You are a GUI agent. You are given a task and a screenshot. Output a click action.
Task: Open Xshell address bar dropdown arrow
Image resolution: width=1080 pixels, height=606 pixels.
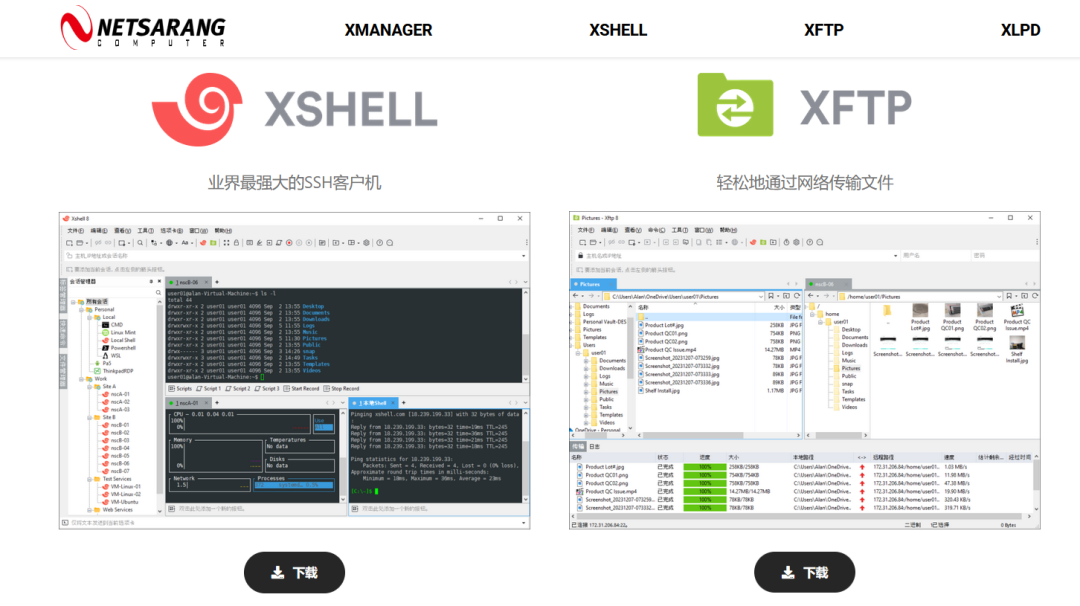pyautogui.click(x=523, y=256)
